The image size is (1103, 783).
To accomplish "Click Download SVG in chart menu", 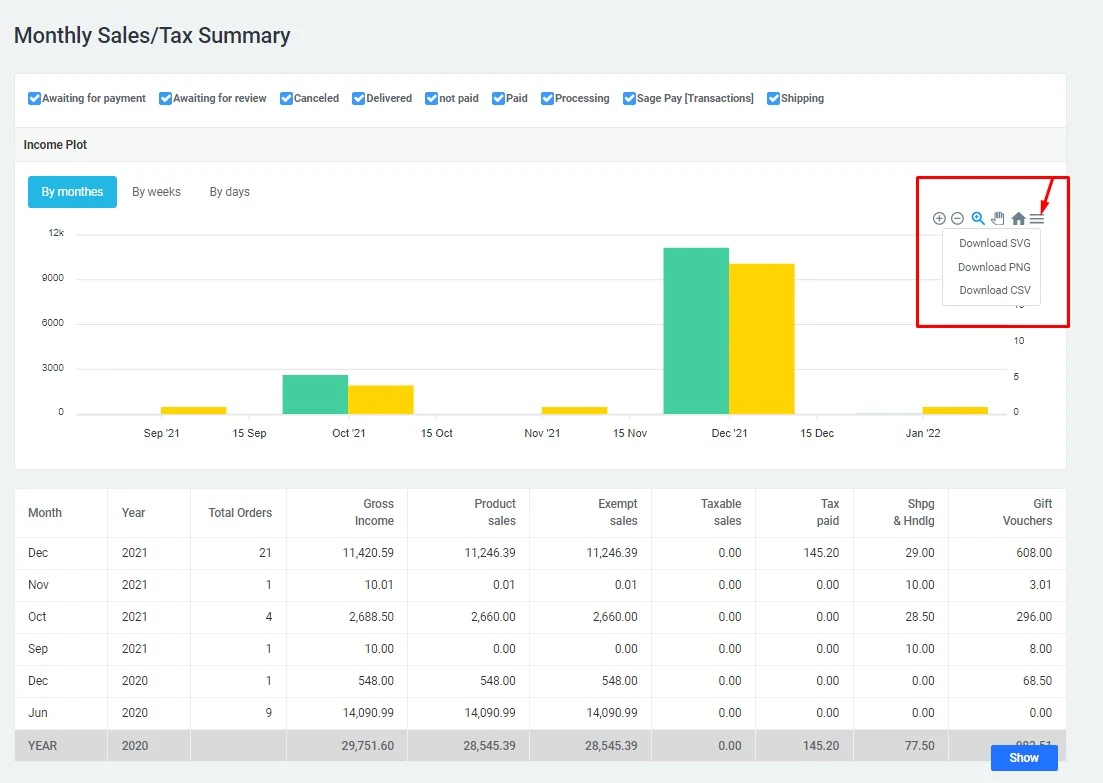I will [994, 242].
